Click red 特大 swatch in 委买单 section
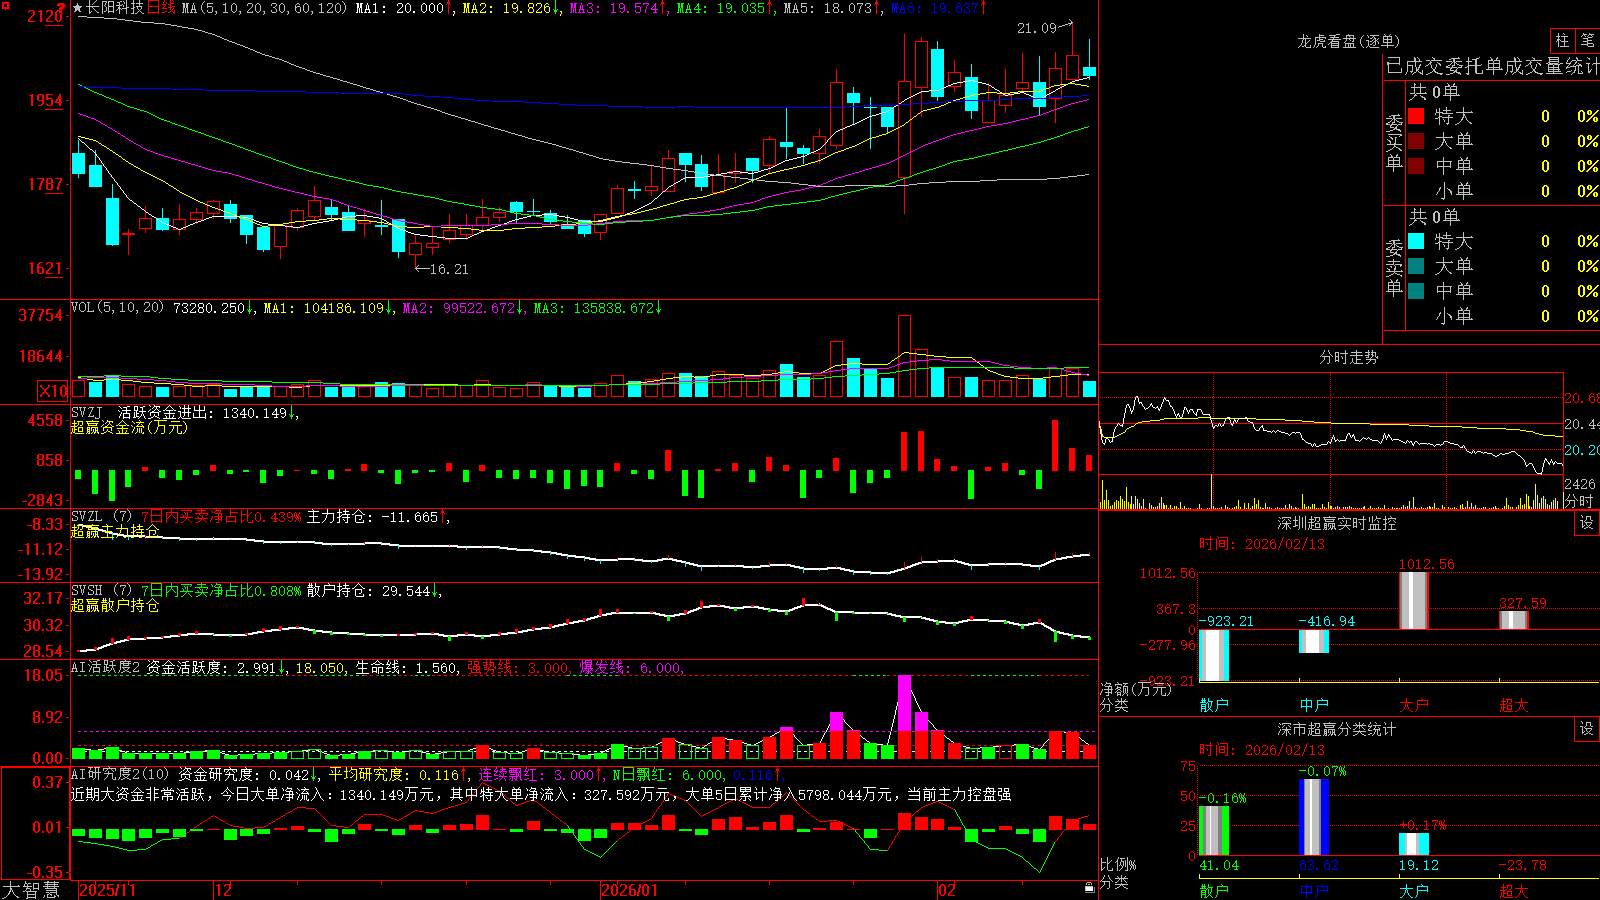The width and height of the screenshot is (1600, 900). click(1416, 116)
